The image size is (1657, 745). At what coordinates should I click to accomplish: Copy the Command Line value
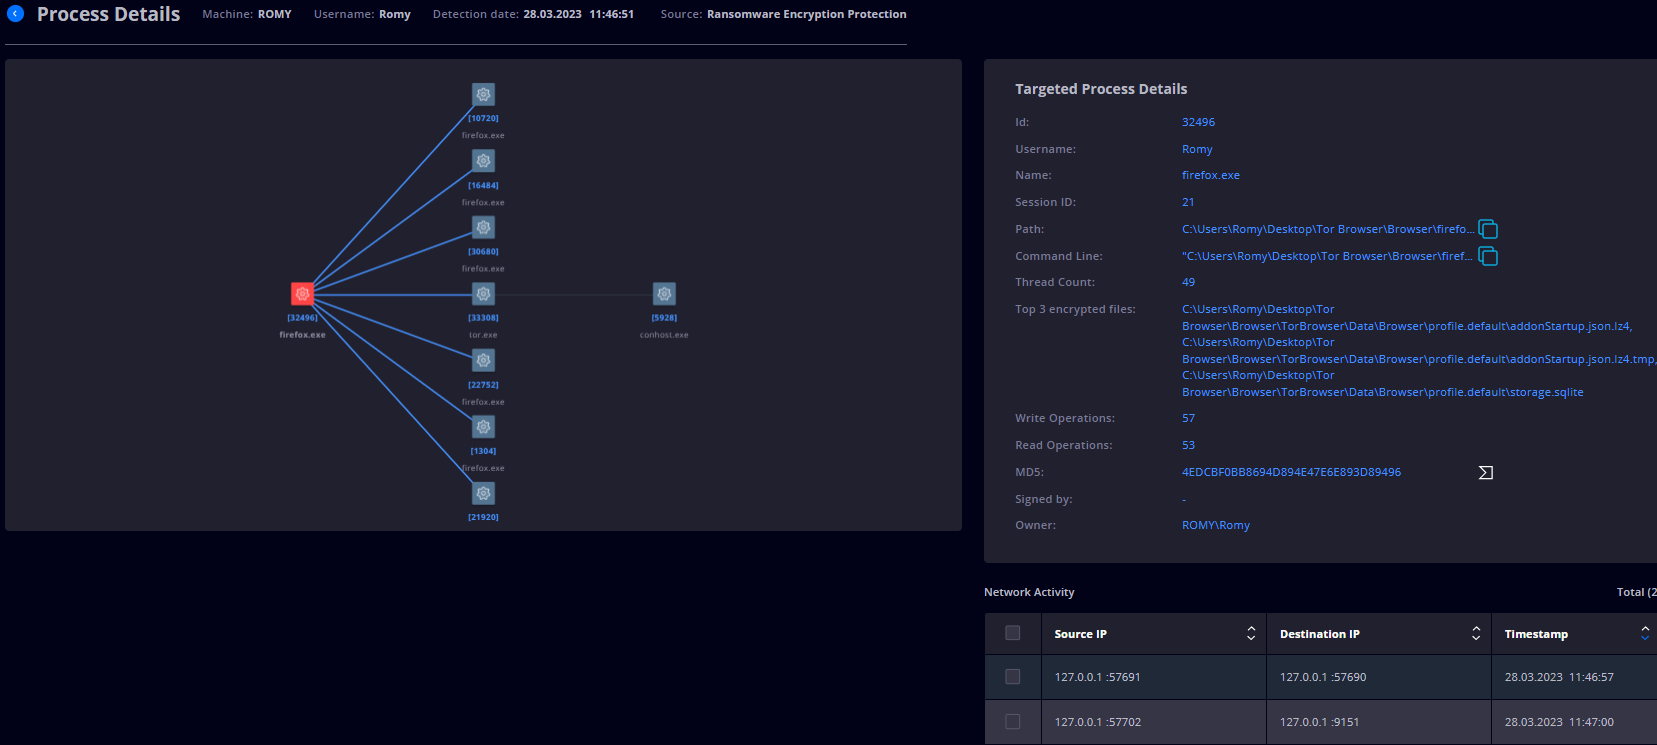tap(1488, 256)
